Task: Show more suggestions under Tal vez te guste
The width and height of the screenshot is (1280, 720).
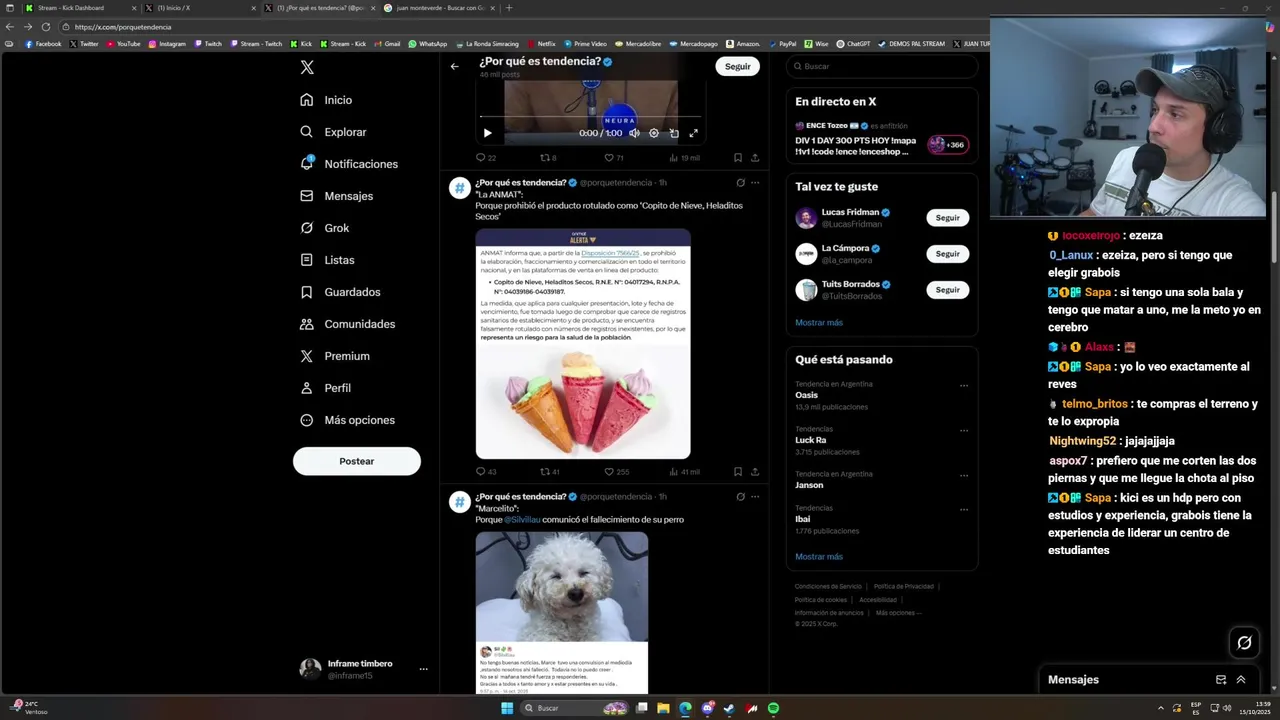Action: point(819,323)
